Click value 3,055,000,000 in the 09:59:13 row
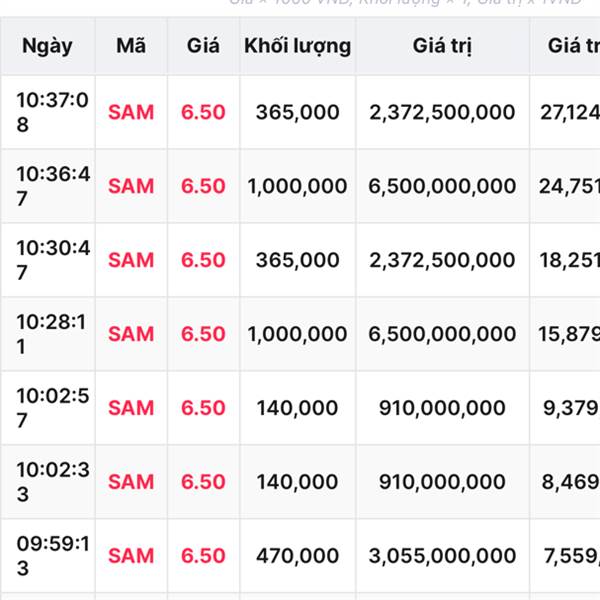 (442, 556)
